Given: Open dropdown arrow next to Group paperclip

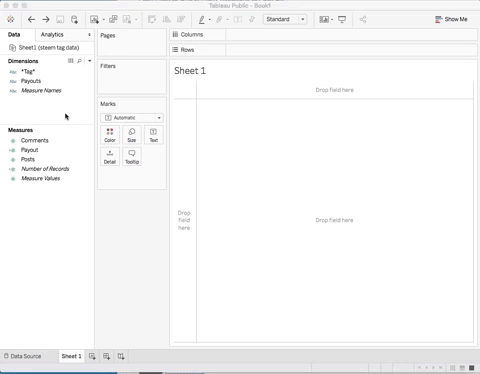Looking at the screenshot, I should tap(228, 20).
